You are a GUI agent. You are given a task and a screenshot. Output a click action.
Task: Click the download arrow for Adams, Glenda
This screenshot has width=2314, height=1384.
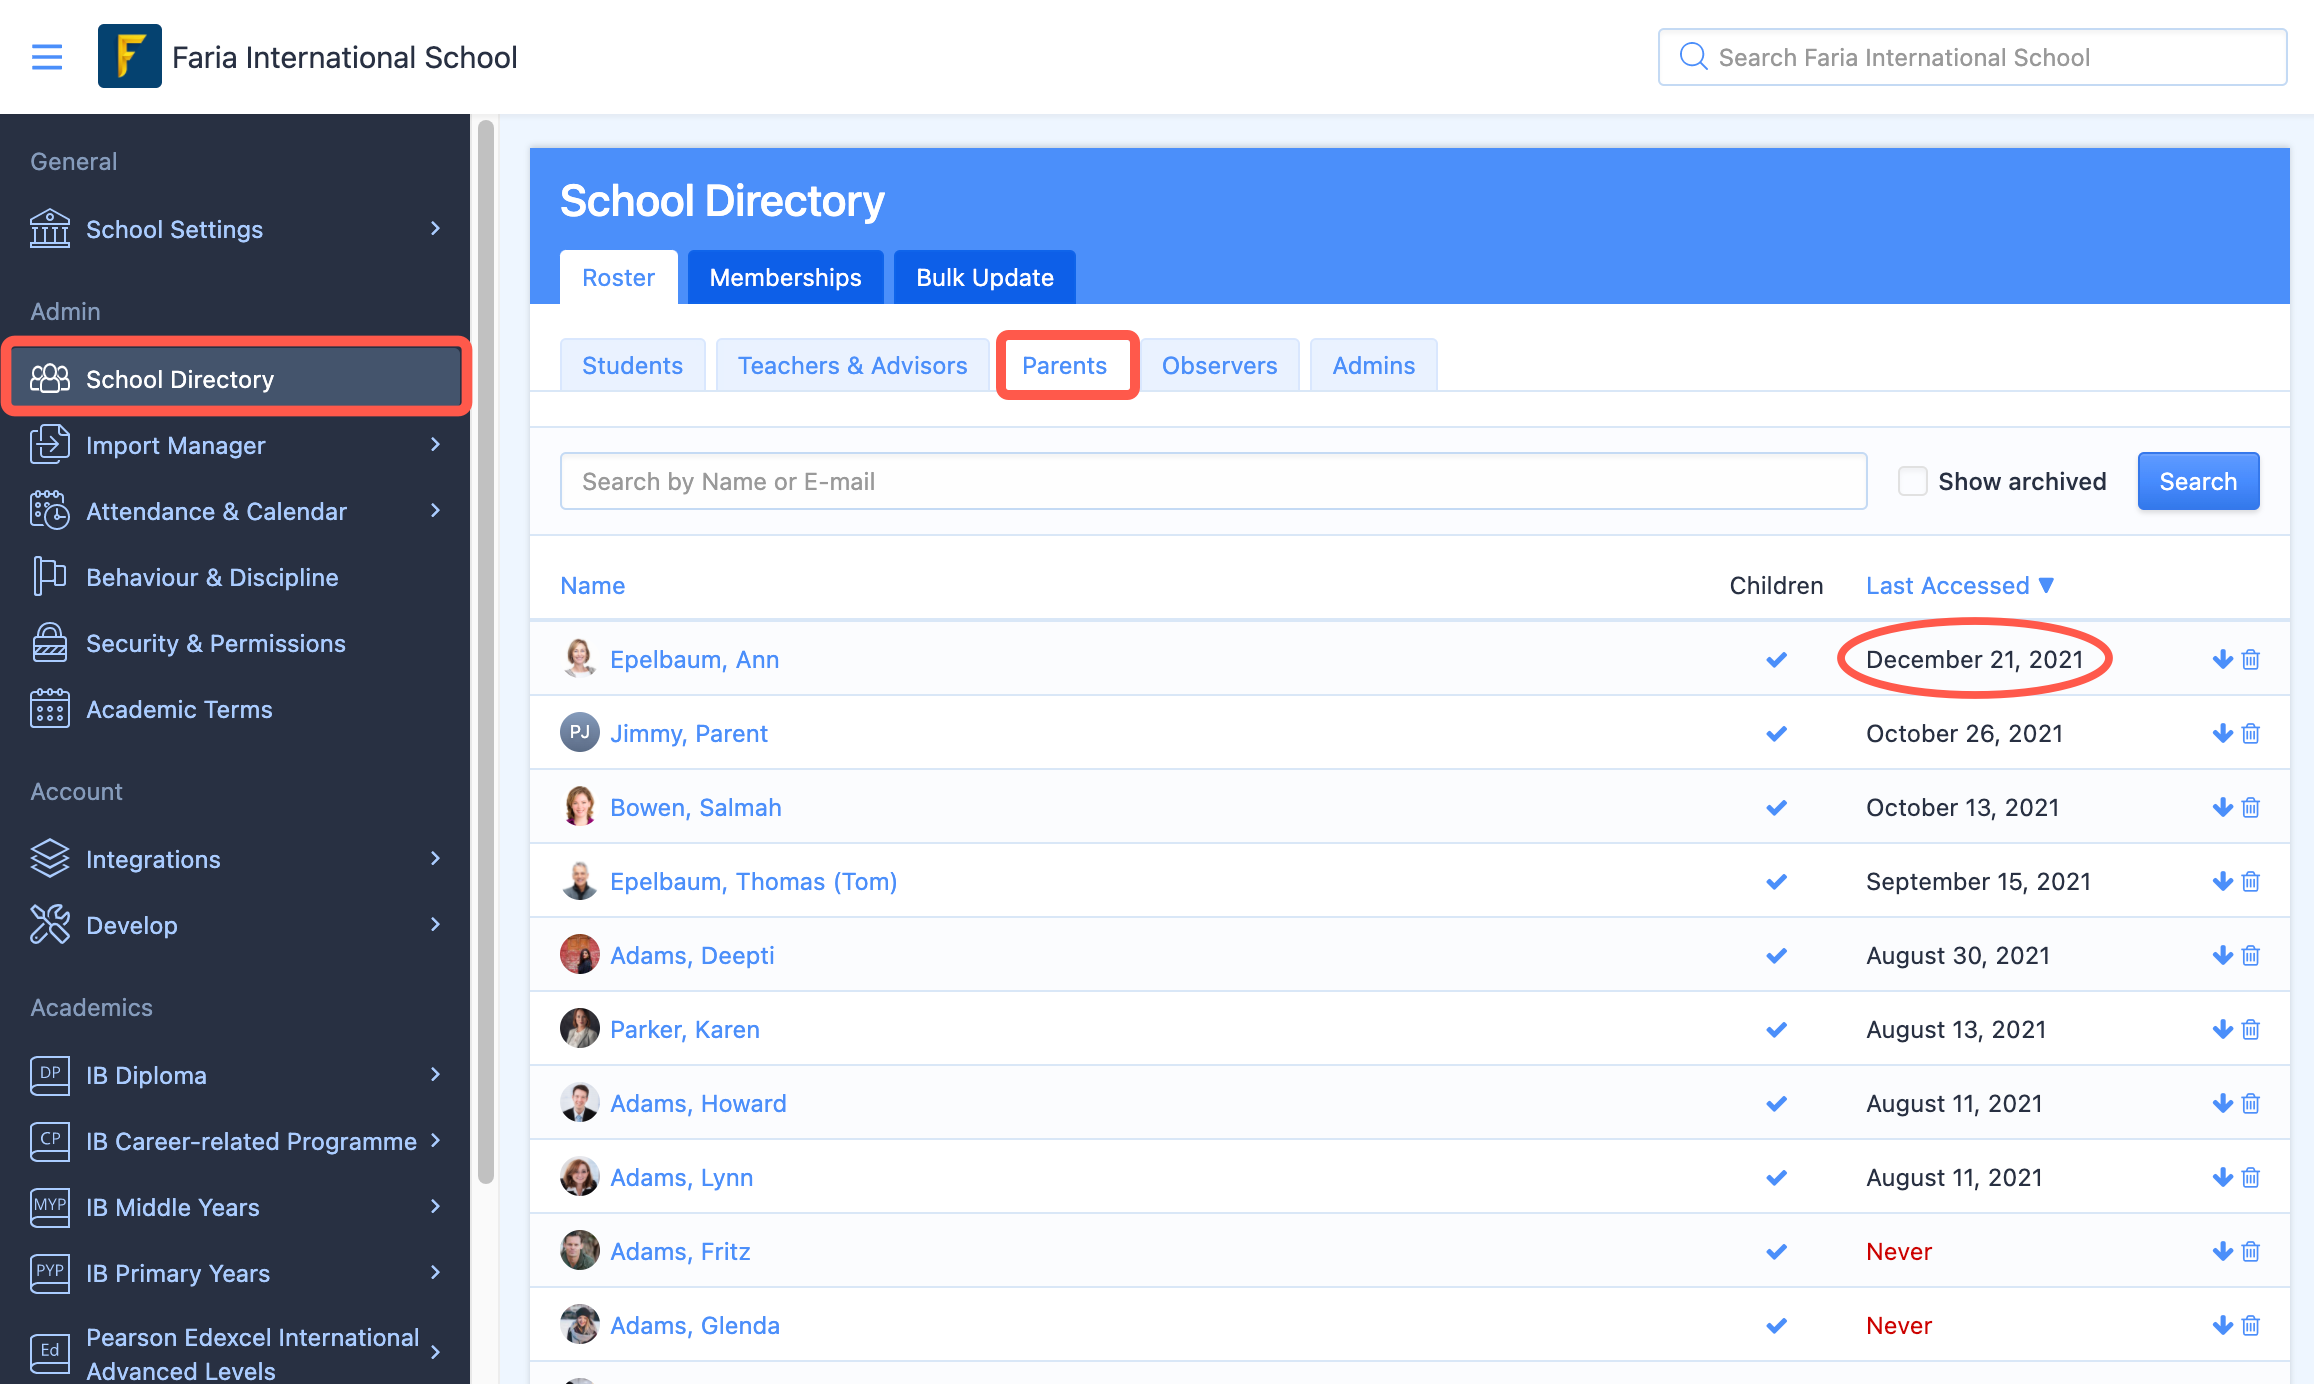[2223, 1325]
